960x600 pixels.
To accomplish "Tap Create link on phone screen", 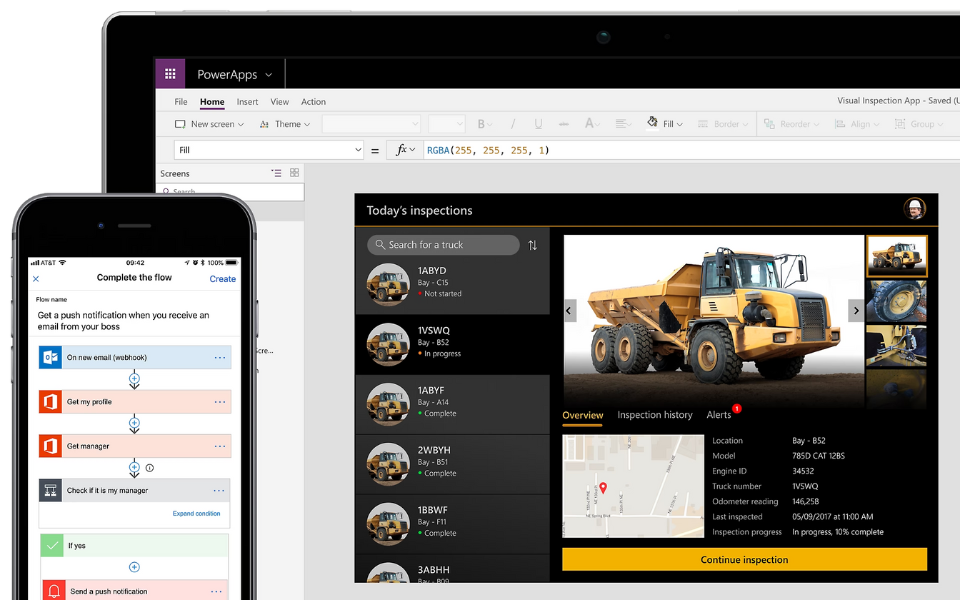I will click(222, 279).
